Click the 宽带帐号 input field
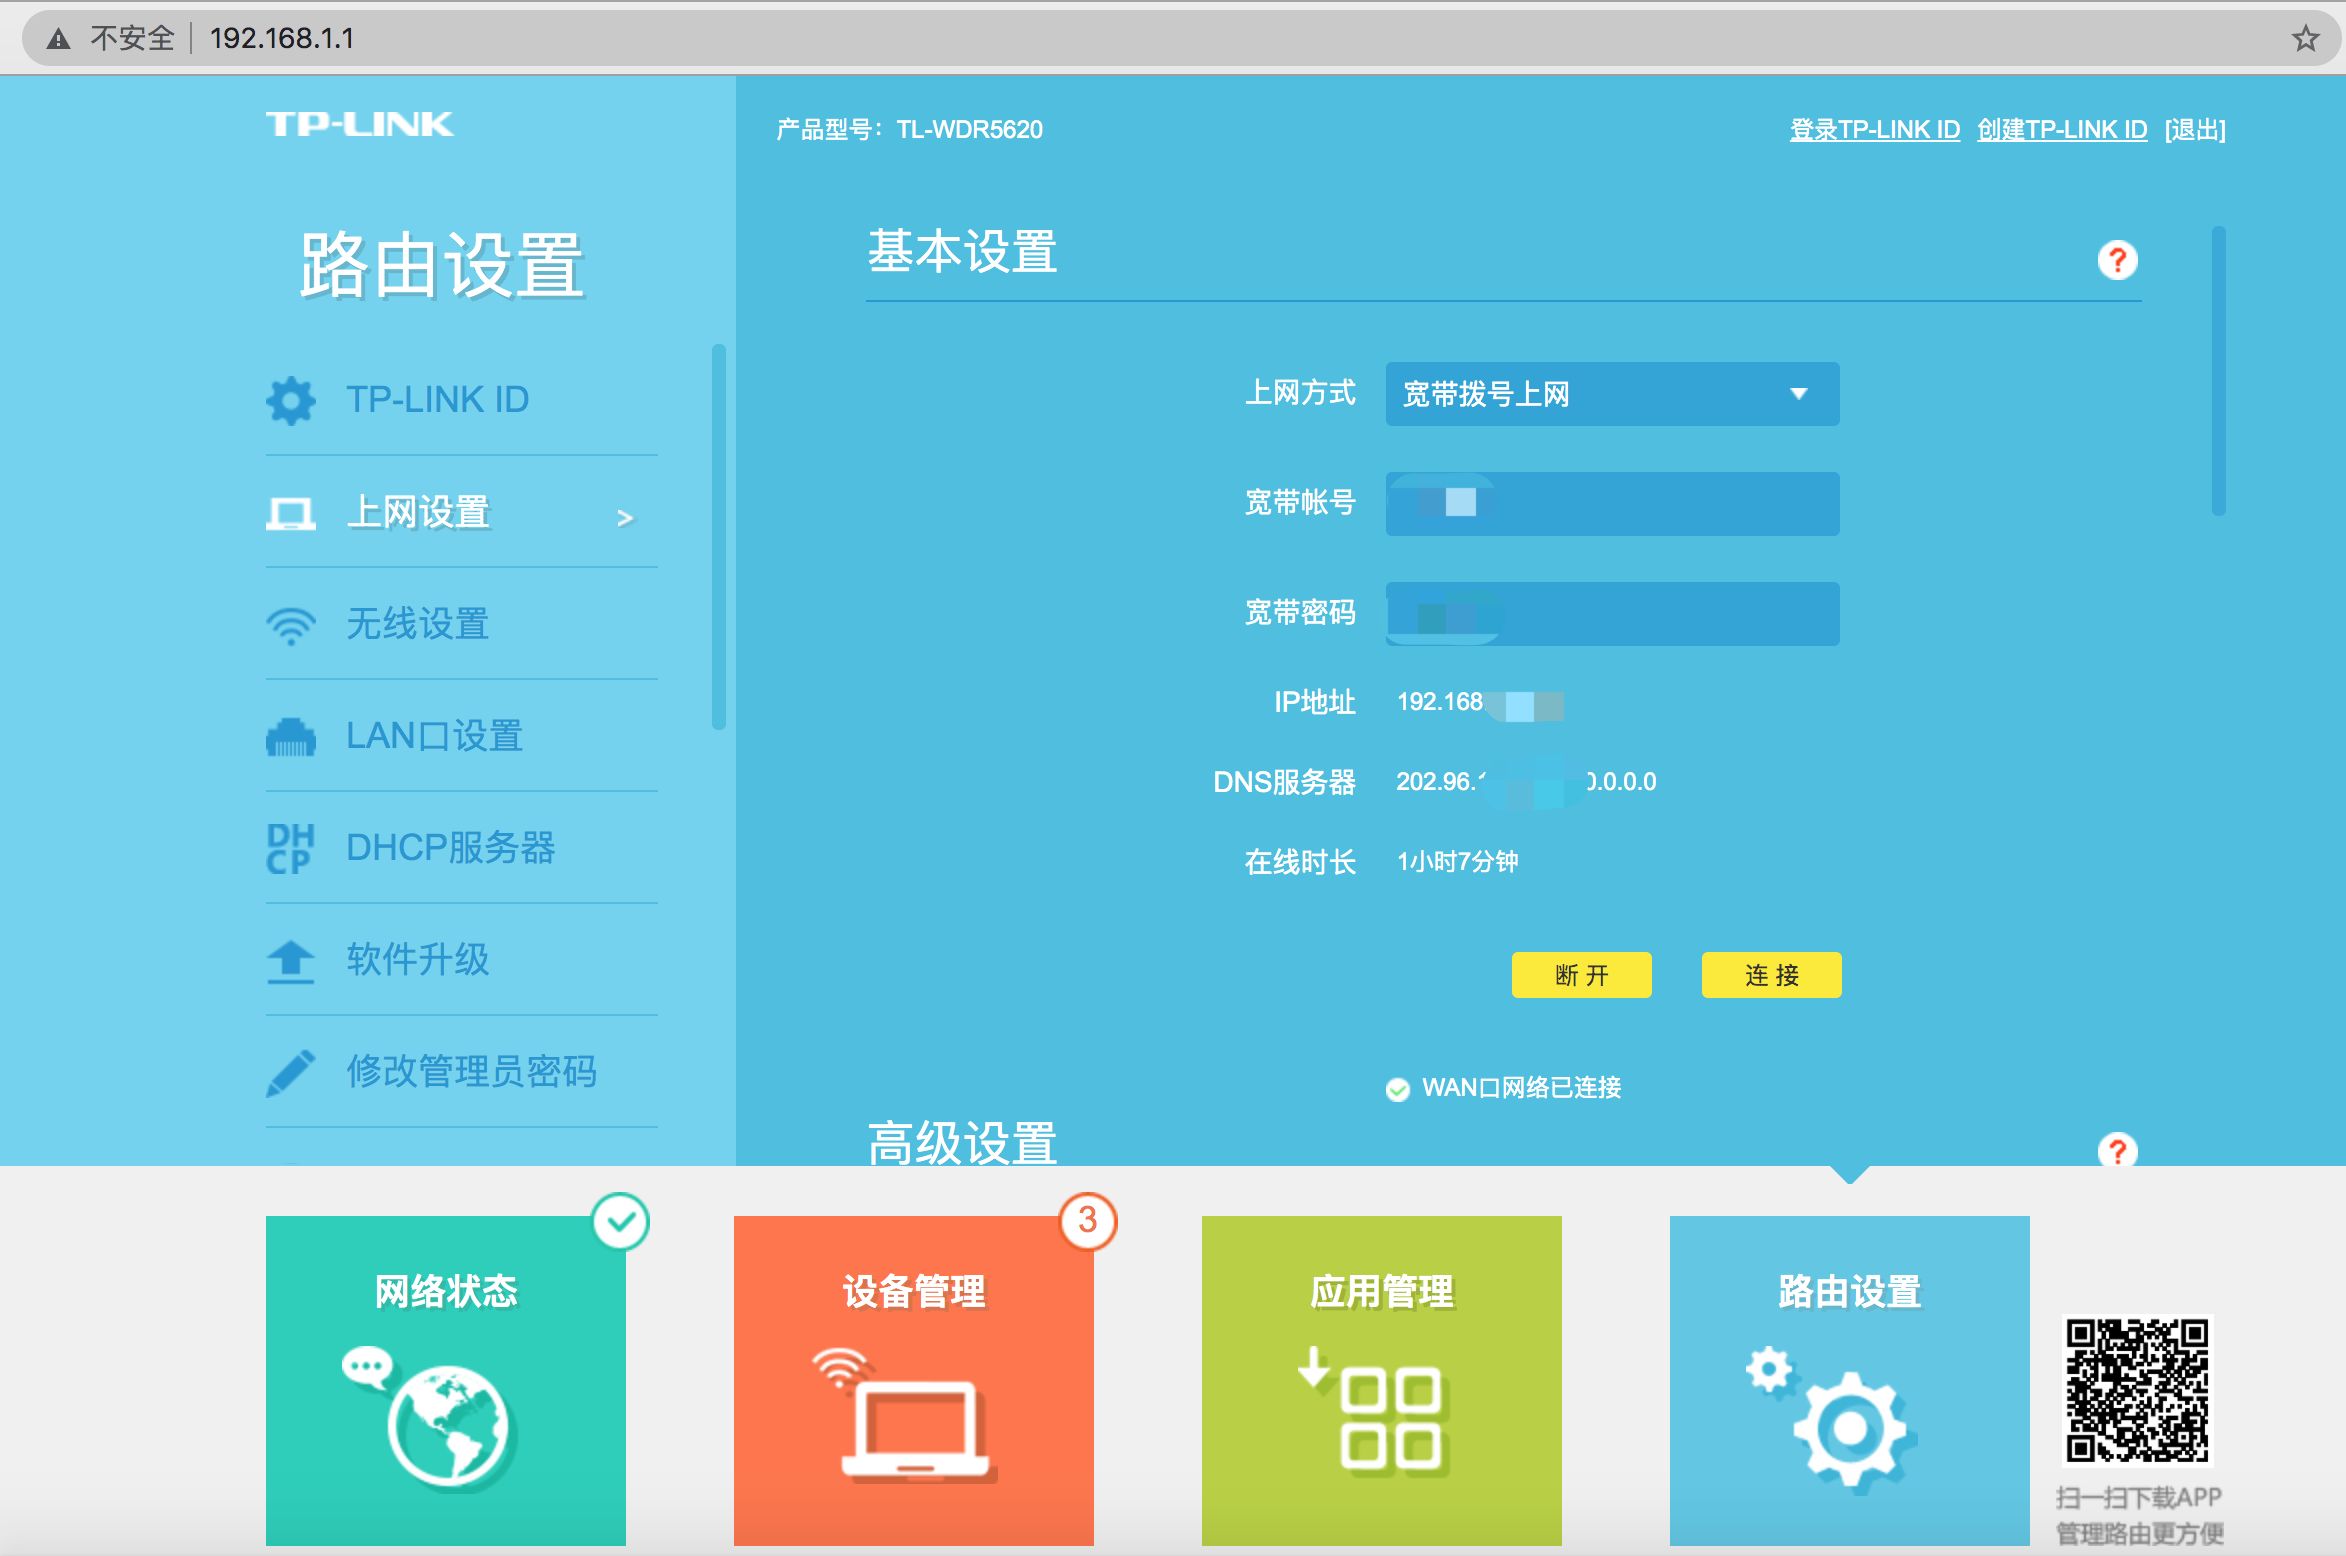2346x1556 pixels. tap(1612, 504)
